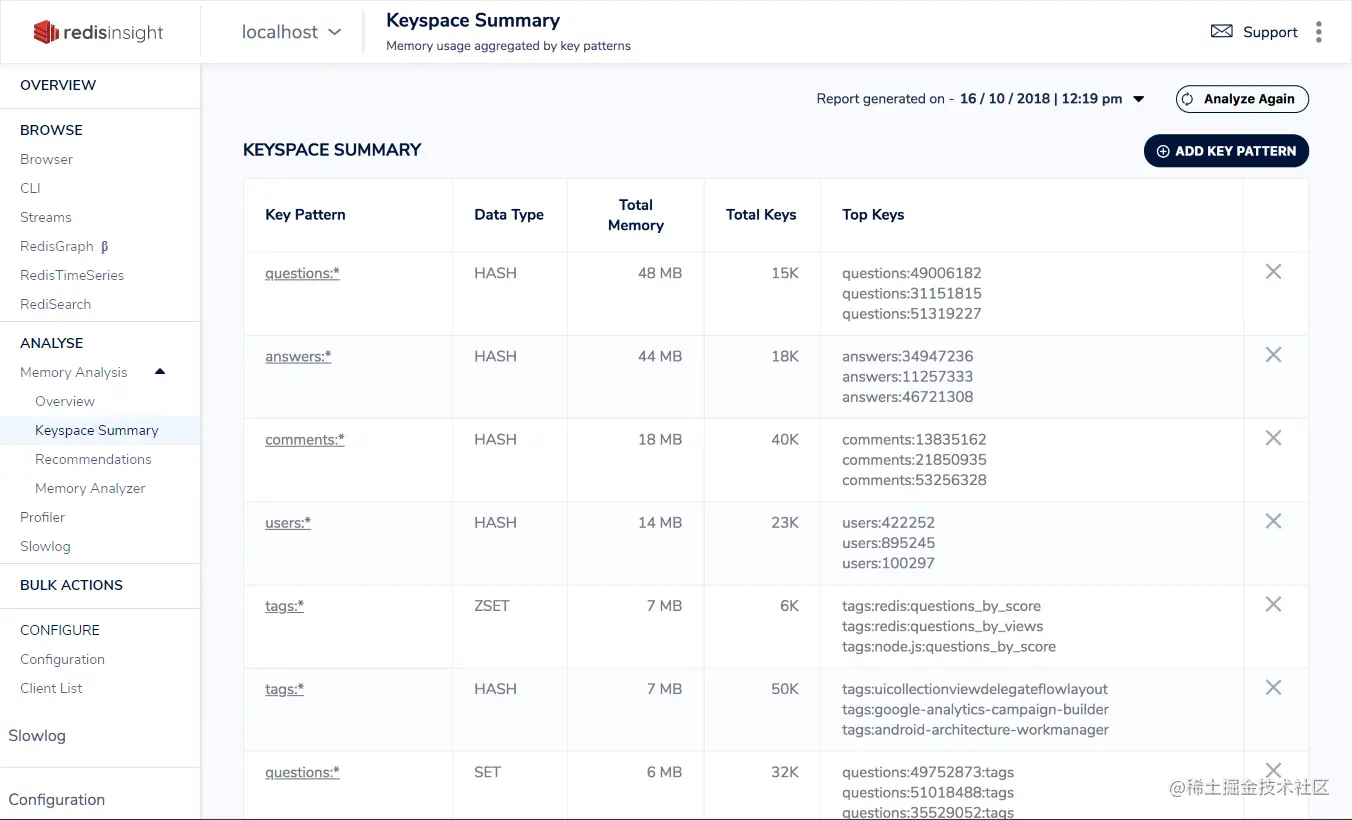Open Client List in the sidebar
Viewport: 1352px width, 820px height.
pos(51,688)
